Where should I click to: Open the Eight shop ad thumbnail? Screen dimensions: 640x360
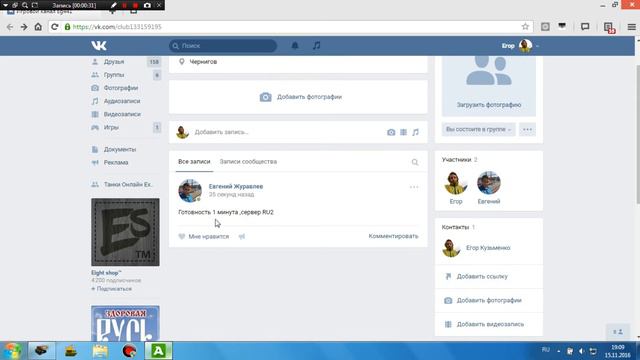click(125, 232)
